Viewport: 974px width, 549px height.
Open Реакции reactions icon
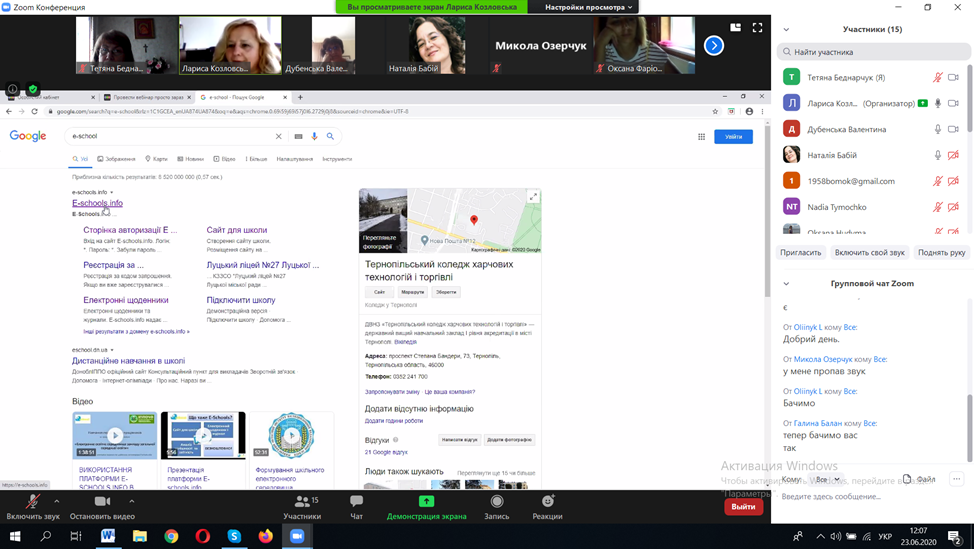(547, 507)
